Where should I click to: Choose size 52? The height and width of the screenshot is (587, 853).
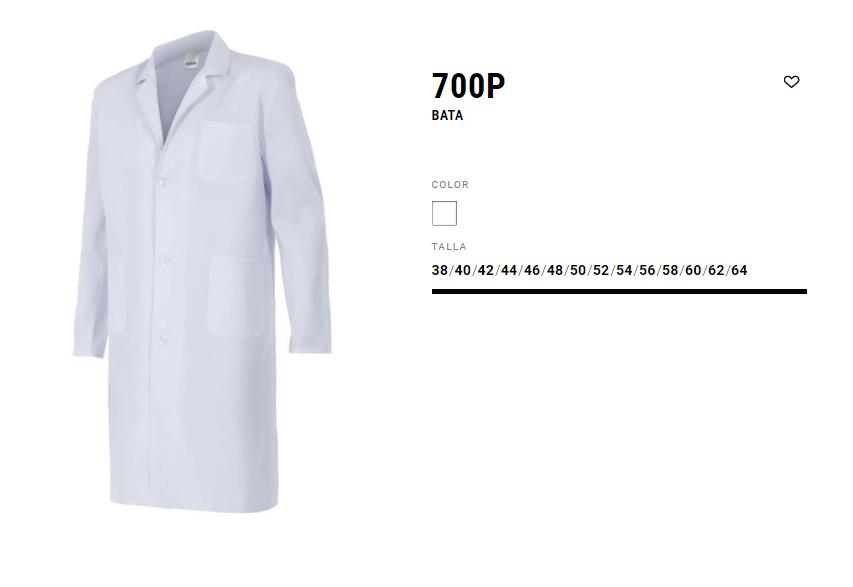click(601, 270)
